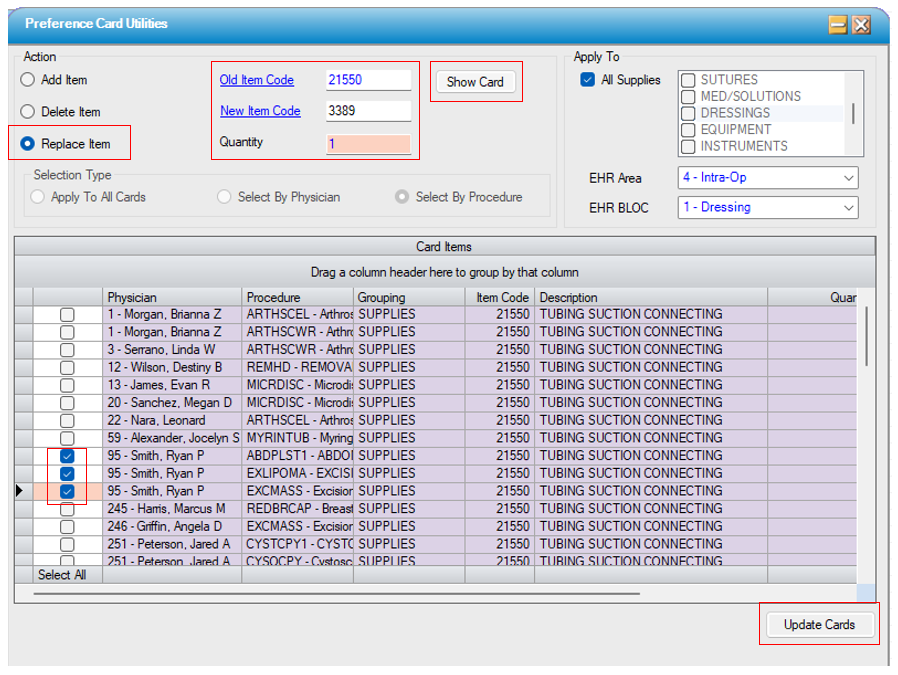Click the Update Cards button
Viewport: 898px width, 675px height.
tap(819, 625)
